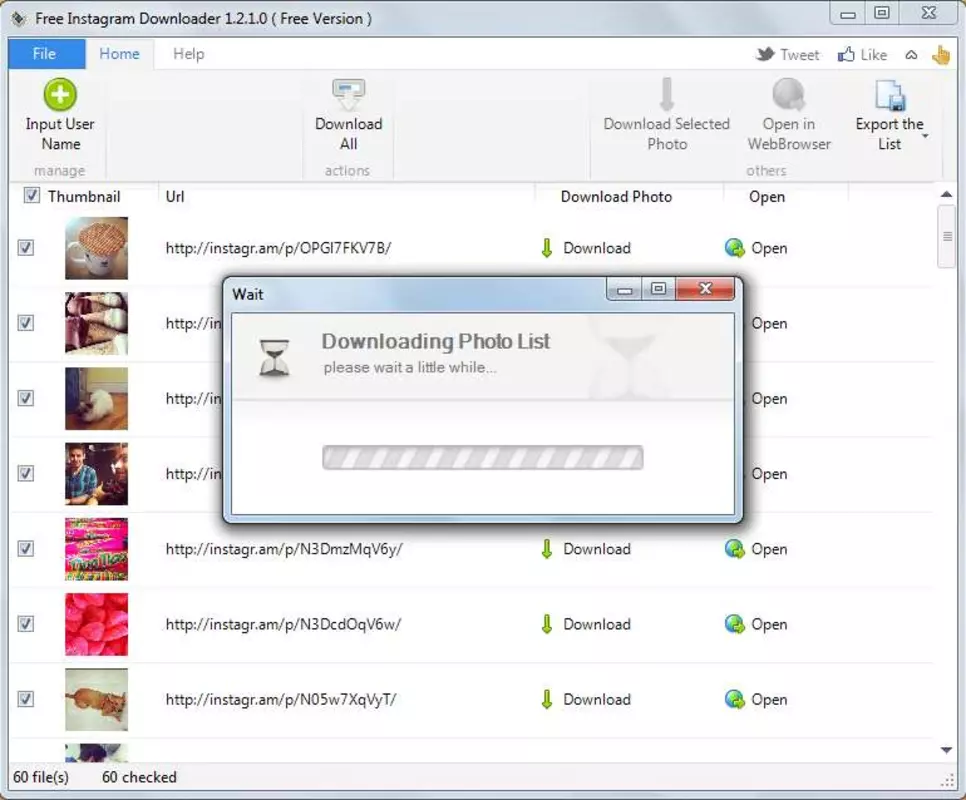Click the Download All toolbar icon

[349, 95]
